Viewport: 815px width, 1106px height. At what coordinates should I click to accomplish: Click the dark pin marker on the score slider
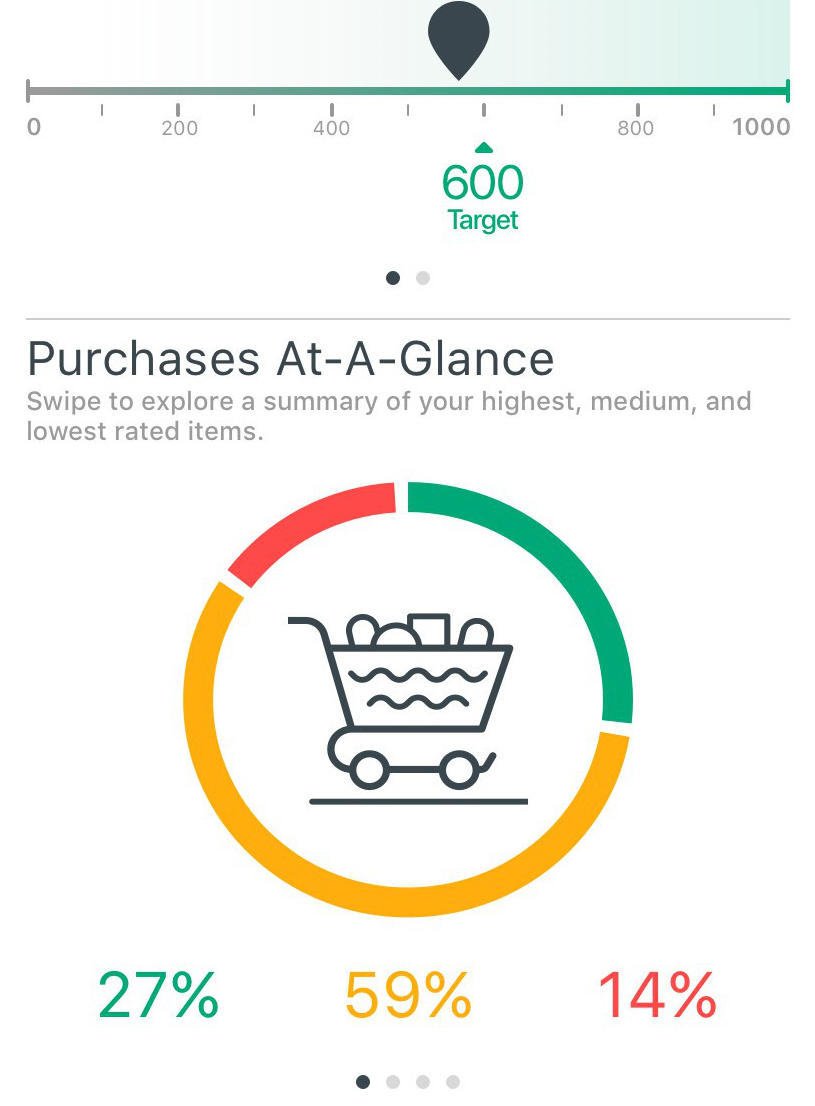[459, 37]
